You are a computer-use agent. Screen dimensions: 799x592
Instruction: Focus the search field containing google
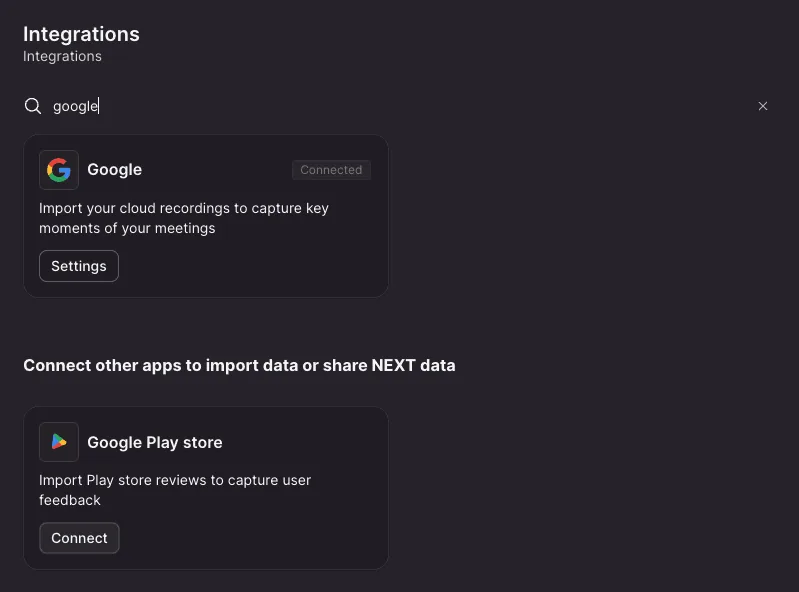[397, 106]
